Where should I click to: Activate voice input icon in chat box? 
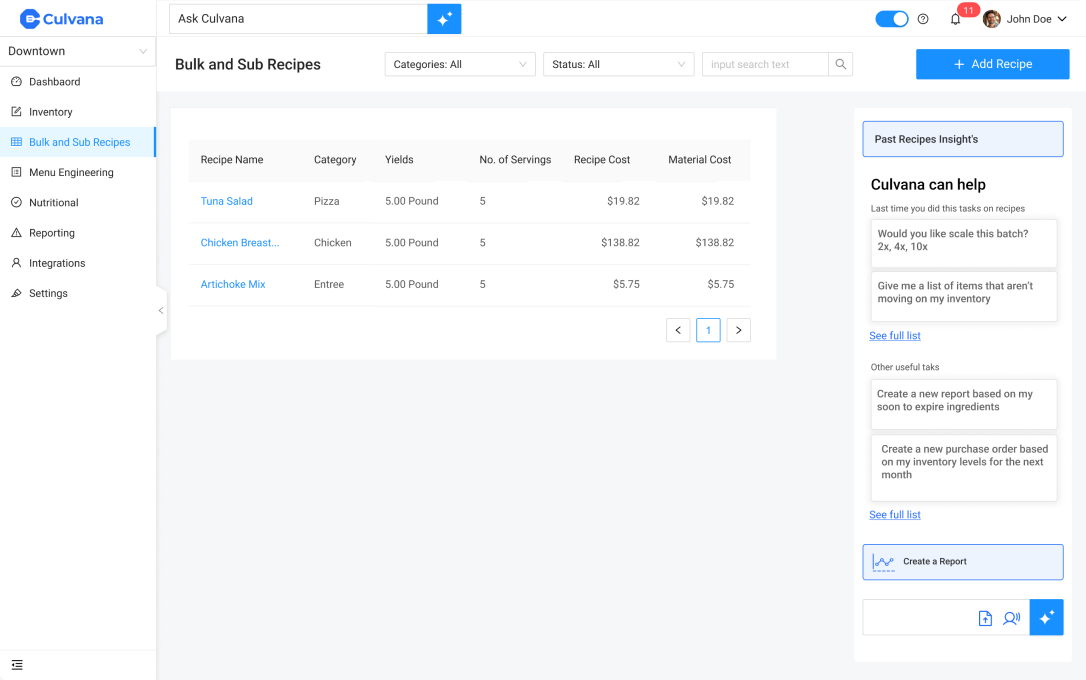1012,618
